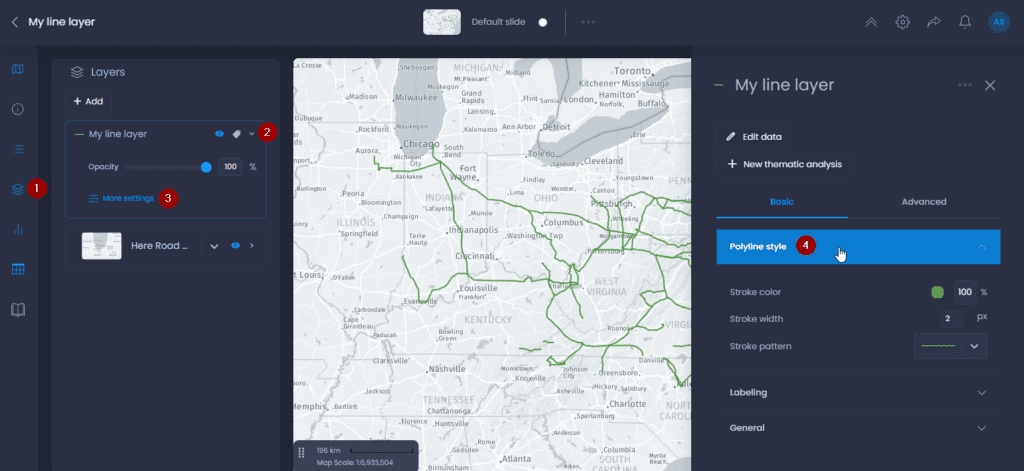Viewport: 1024px width, 471px height.
Task: Open the Layers stack icon in left sidebar
Action: pos(18,189)
